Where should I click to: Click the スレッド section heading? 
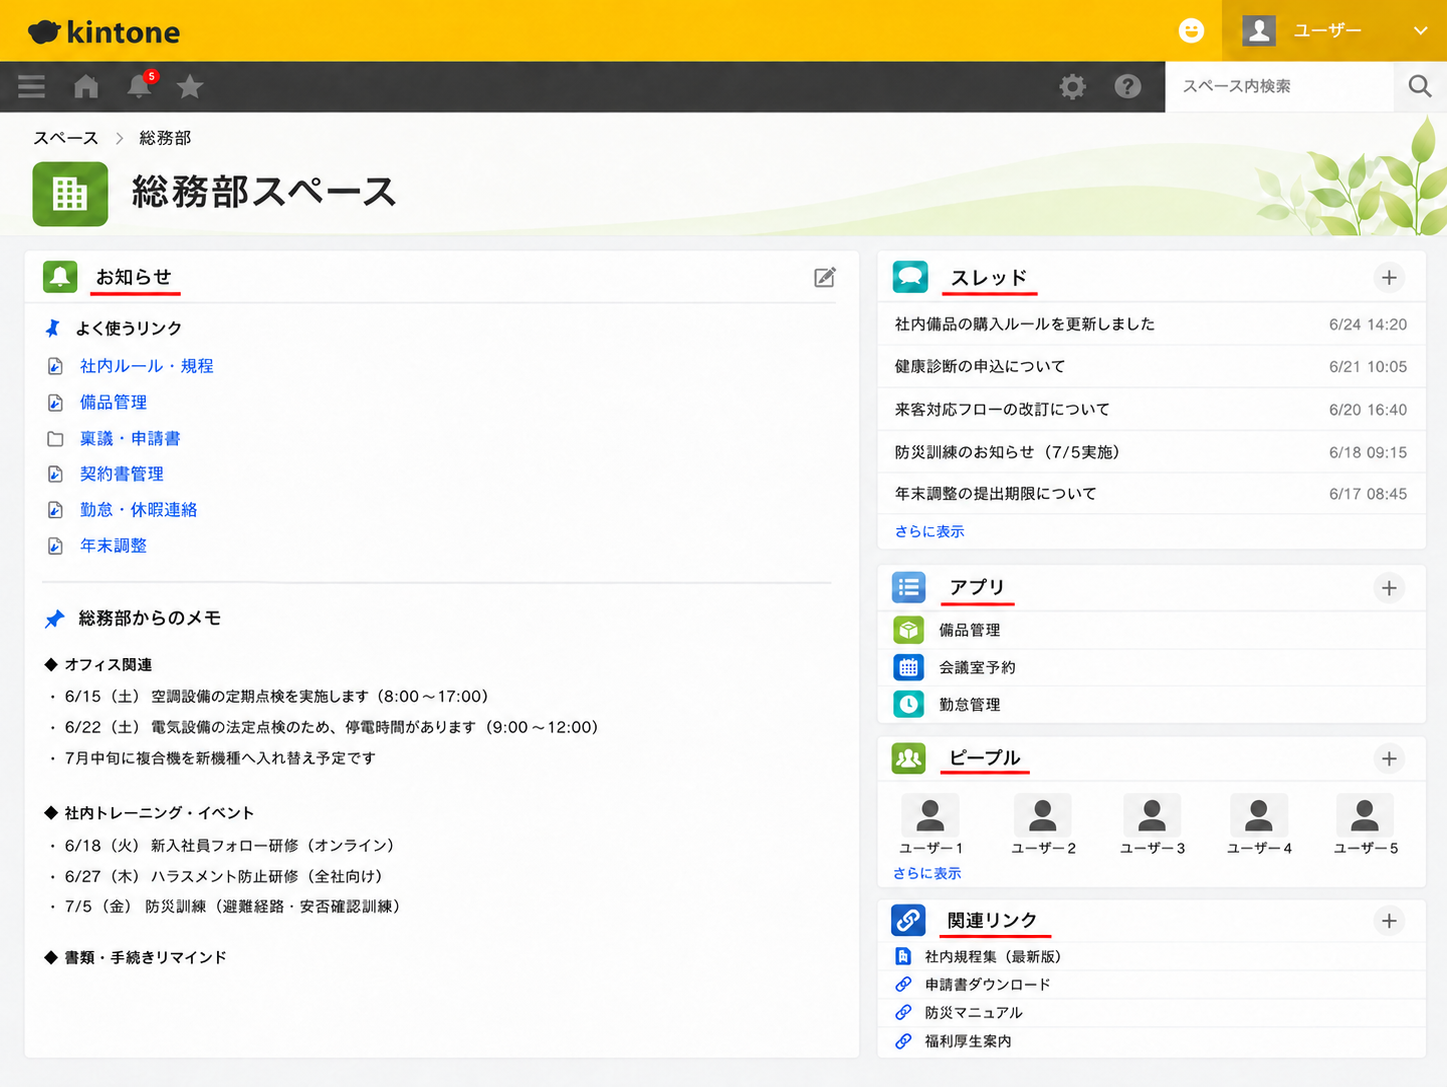click(989, 278)
